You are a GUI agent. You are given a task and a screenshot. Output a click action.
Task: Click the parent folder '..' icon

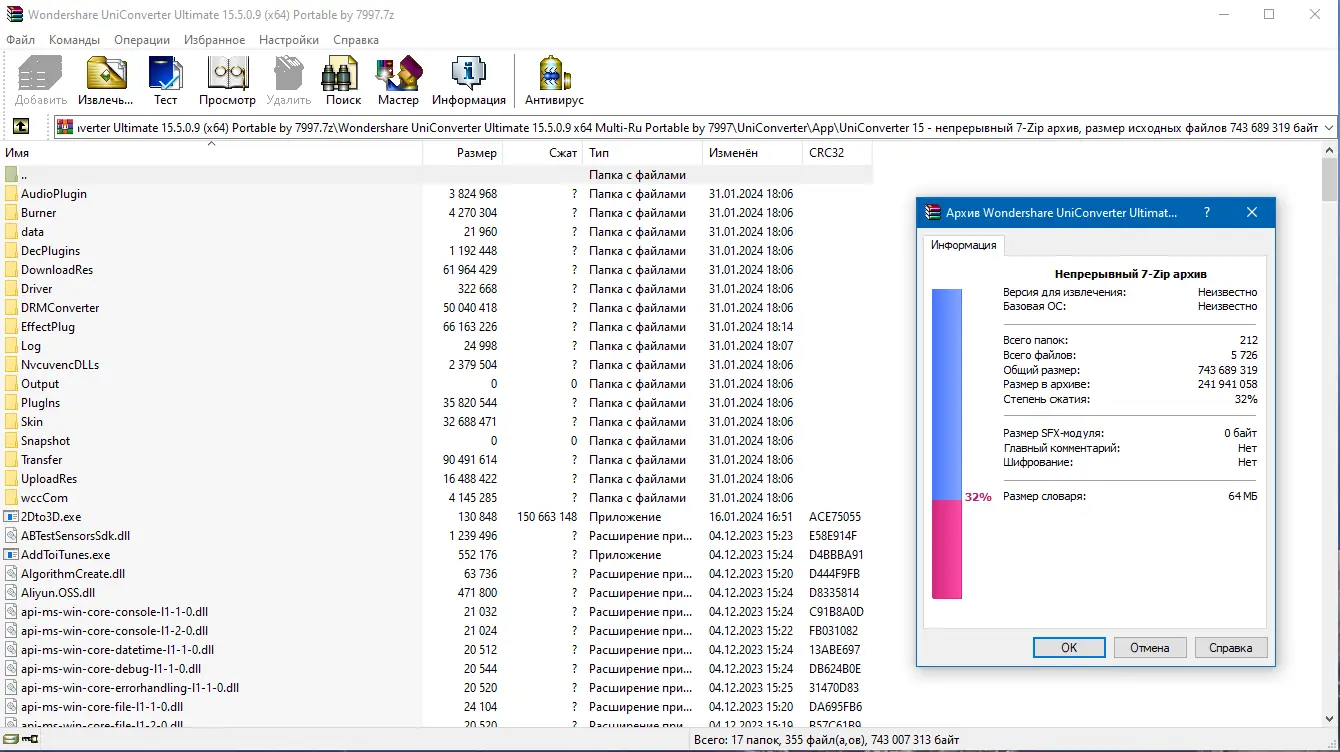click(x=11, y=175)
